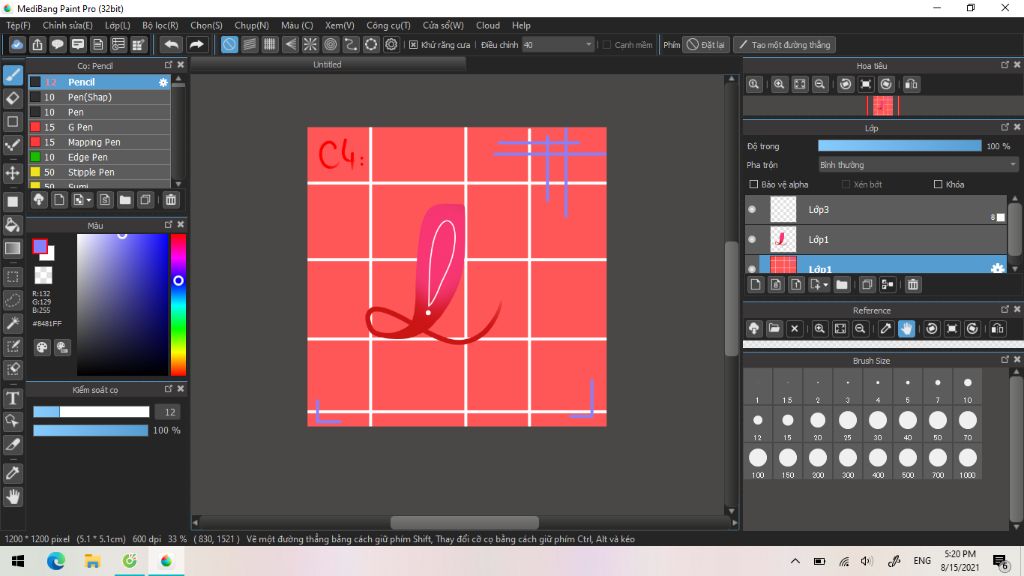
Task: Select the Bucket fill tool
Action: coord(12,225)
